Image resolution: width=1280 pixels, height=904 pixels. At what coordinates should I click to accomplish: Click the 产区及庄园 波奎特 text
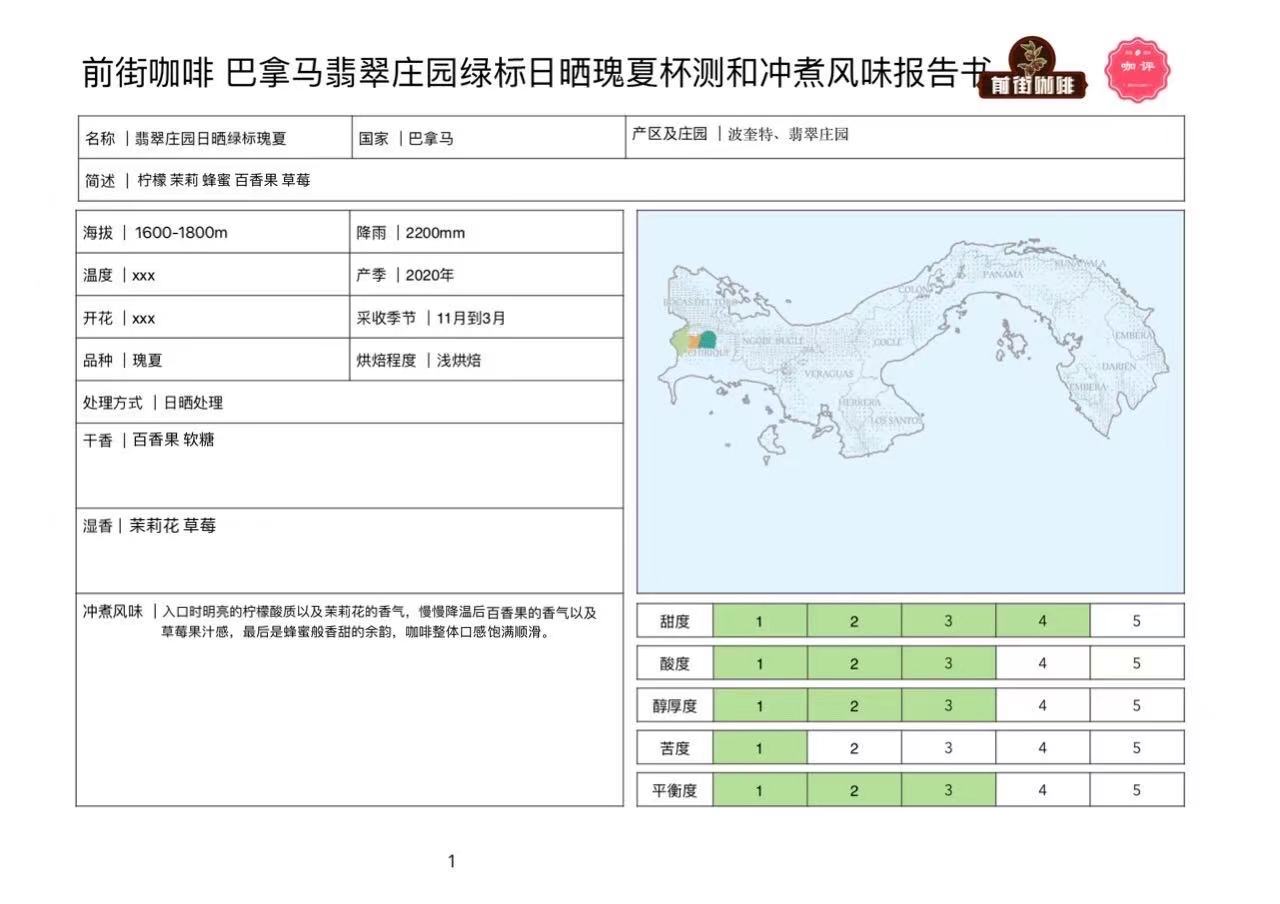click(x=740, y=134)
